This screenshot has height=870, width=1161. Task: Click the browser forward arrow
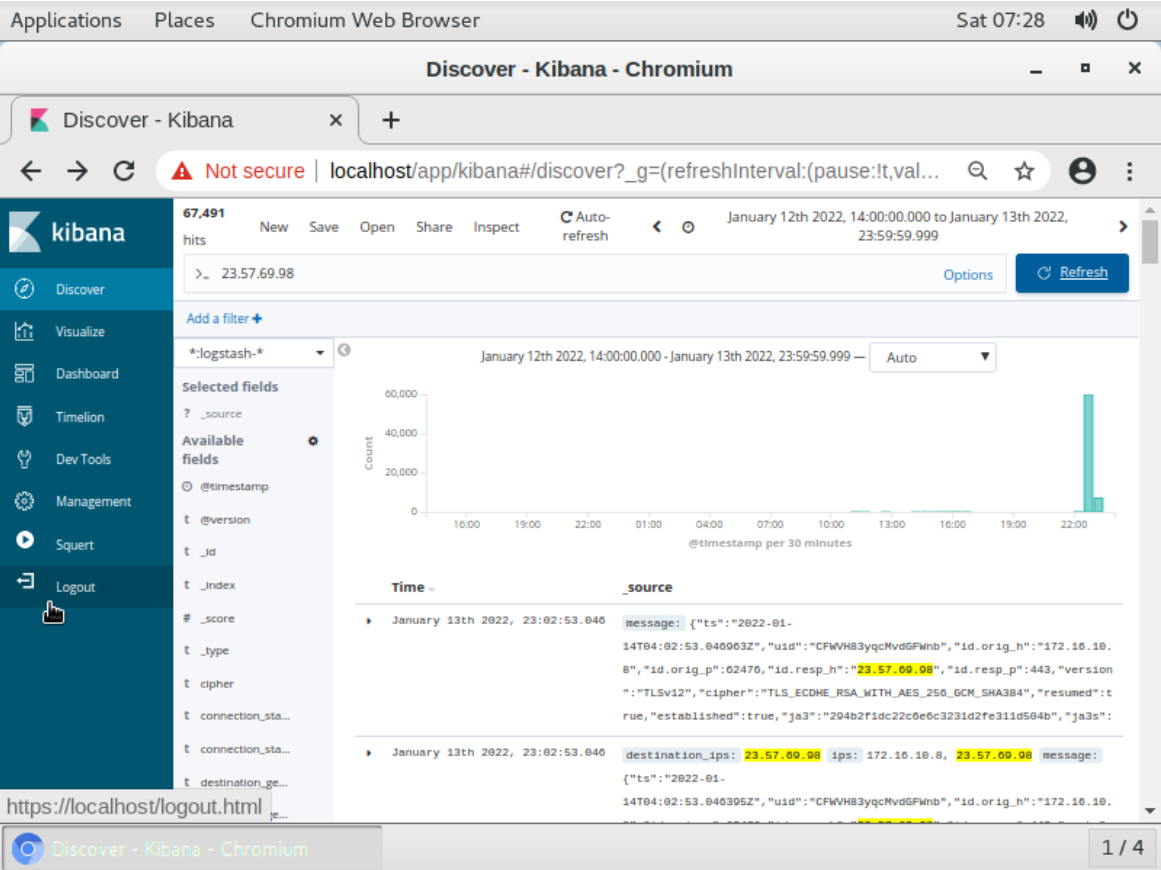pyautogui.click(x=77, y=171)
